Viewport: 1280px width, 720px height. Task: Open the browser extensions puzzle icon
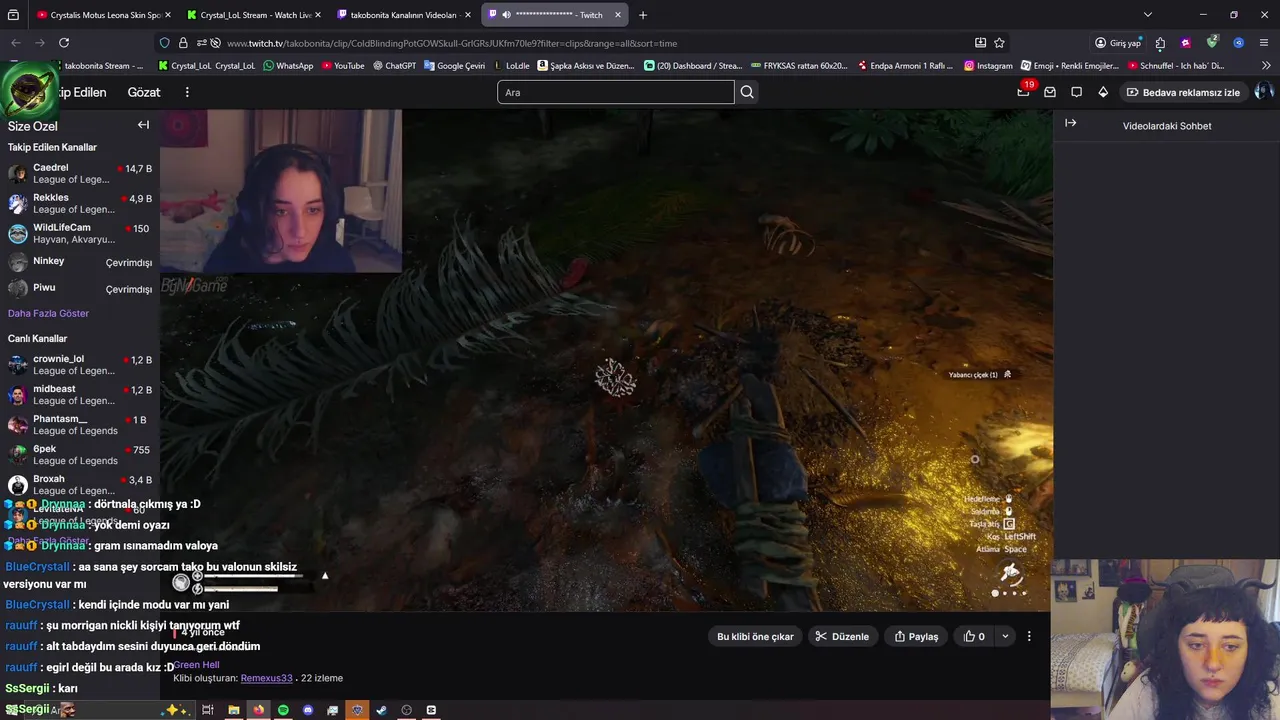point(1160,43)
